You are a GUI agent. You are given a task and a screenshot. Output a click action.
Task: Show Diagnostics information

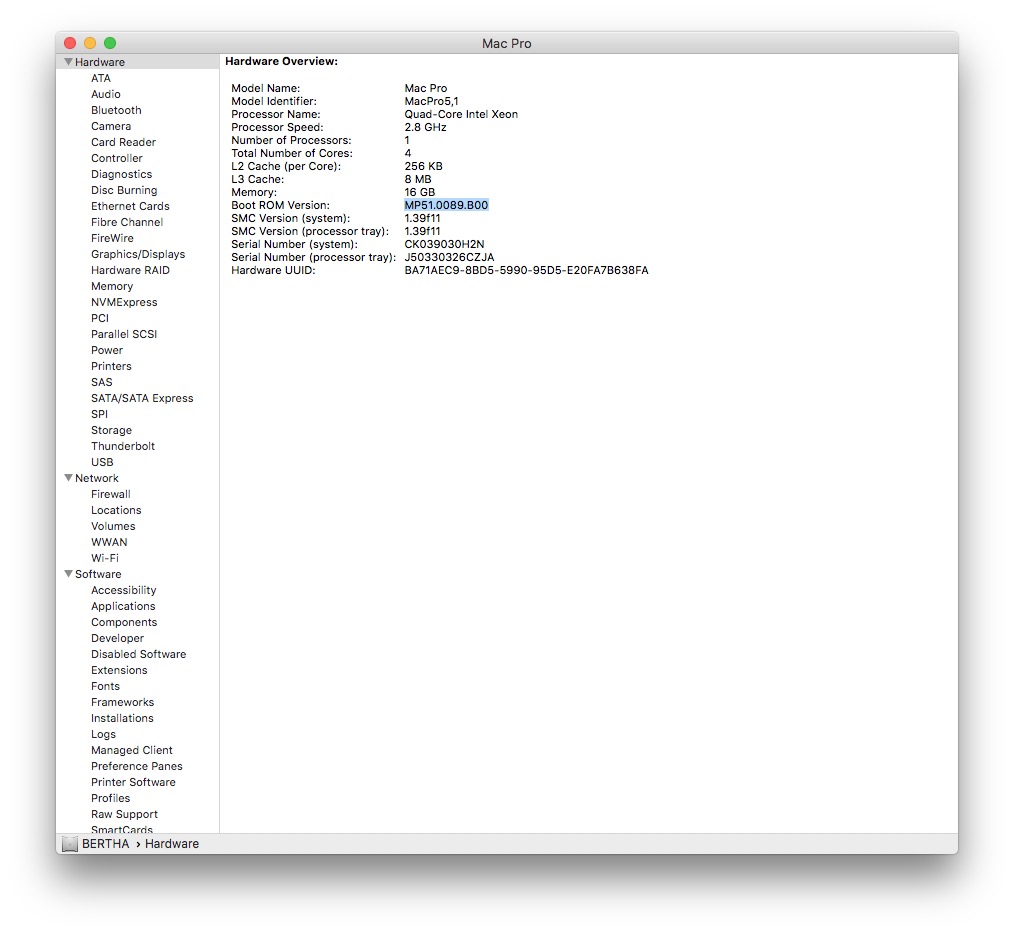121,175
